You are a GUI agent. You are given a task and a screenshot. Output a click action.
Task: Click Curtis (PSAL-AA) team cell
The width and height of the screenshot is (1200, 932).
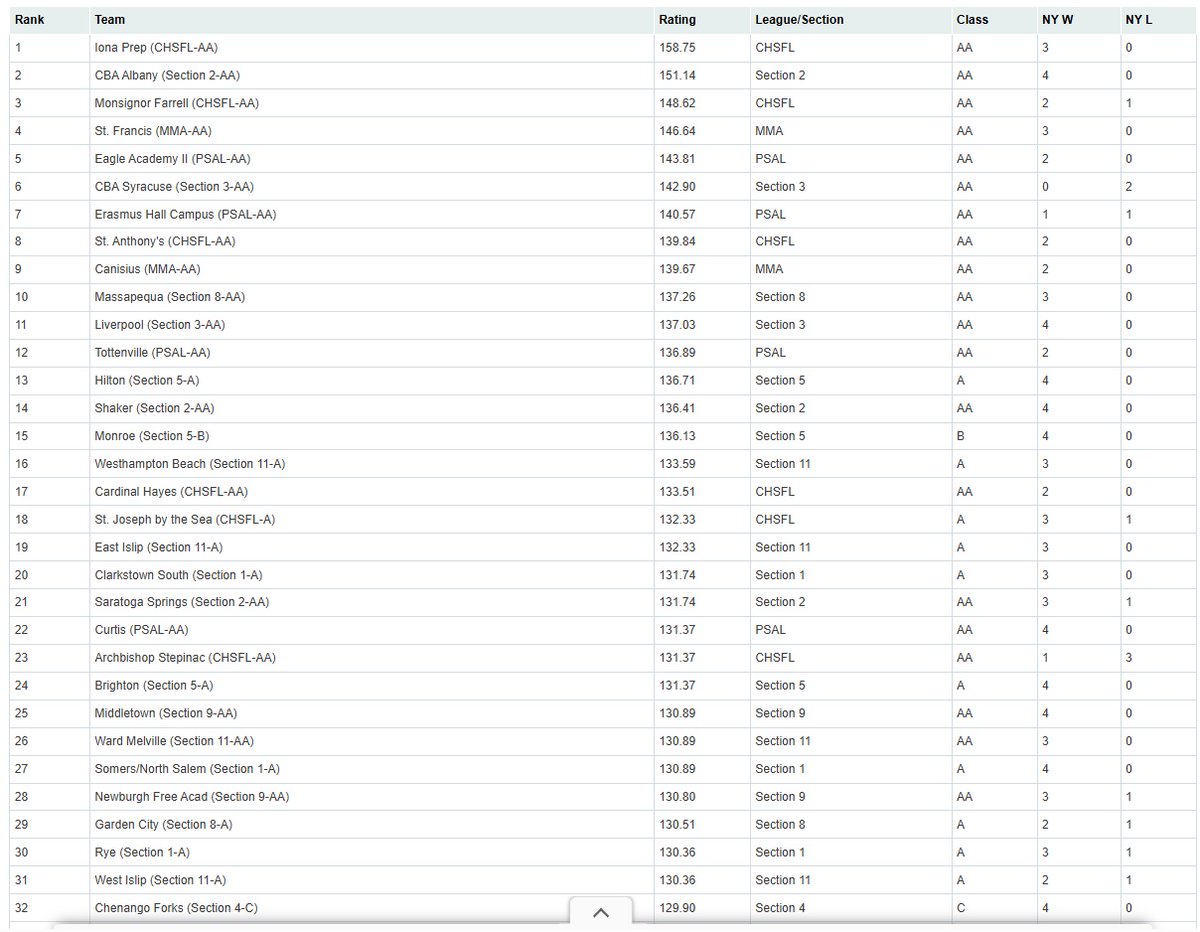click(370, 630)
